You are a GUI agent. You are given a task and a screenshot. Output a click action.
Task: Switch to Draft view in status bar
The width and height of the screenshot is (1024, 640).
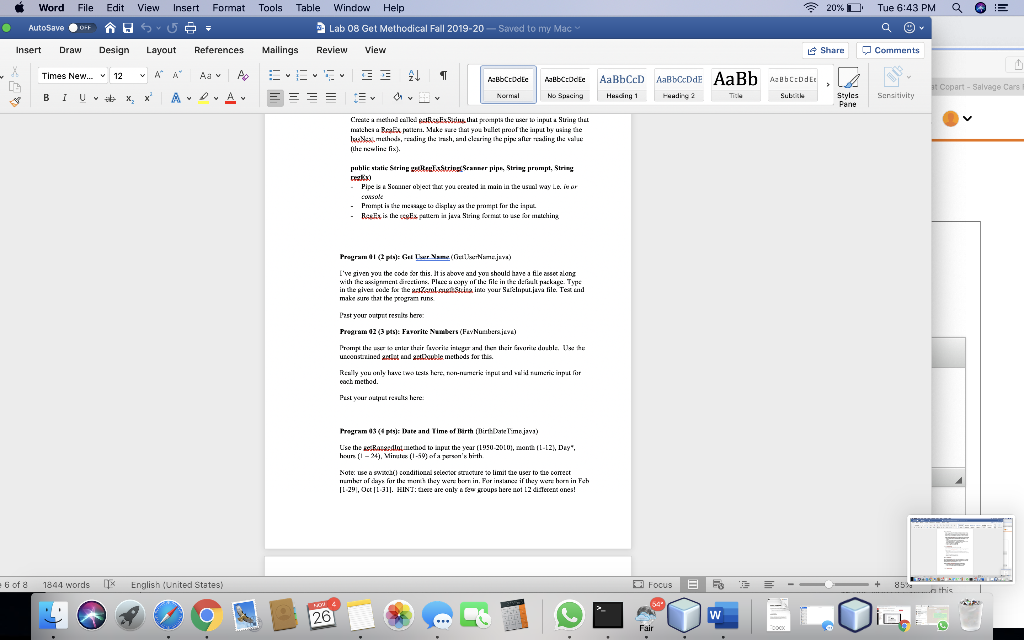click(769, 584)
